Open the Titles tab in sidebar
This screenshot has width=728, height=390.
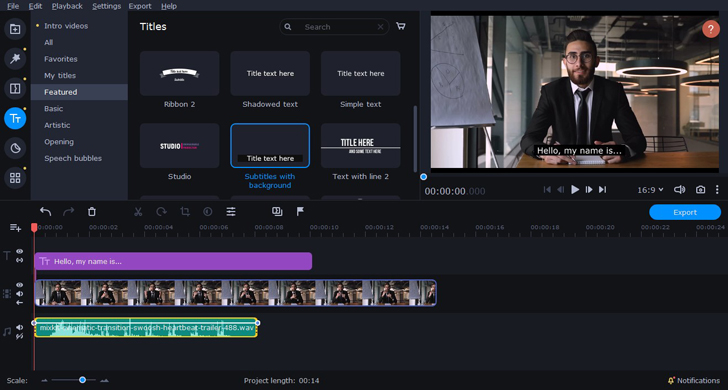click(15, 118)
